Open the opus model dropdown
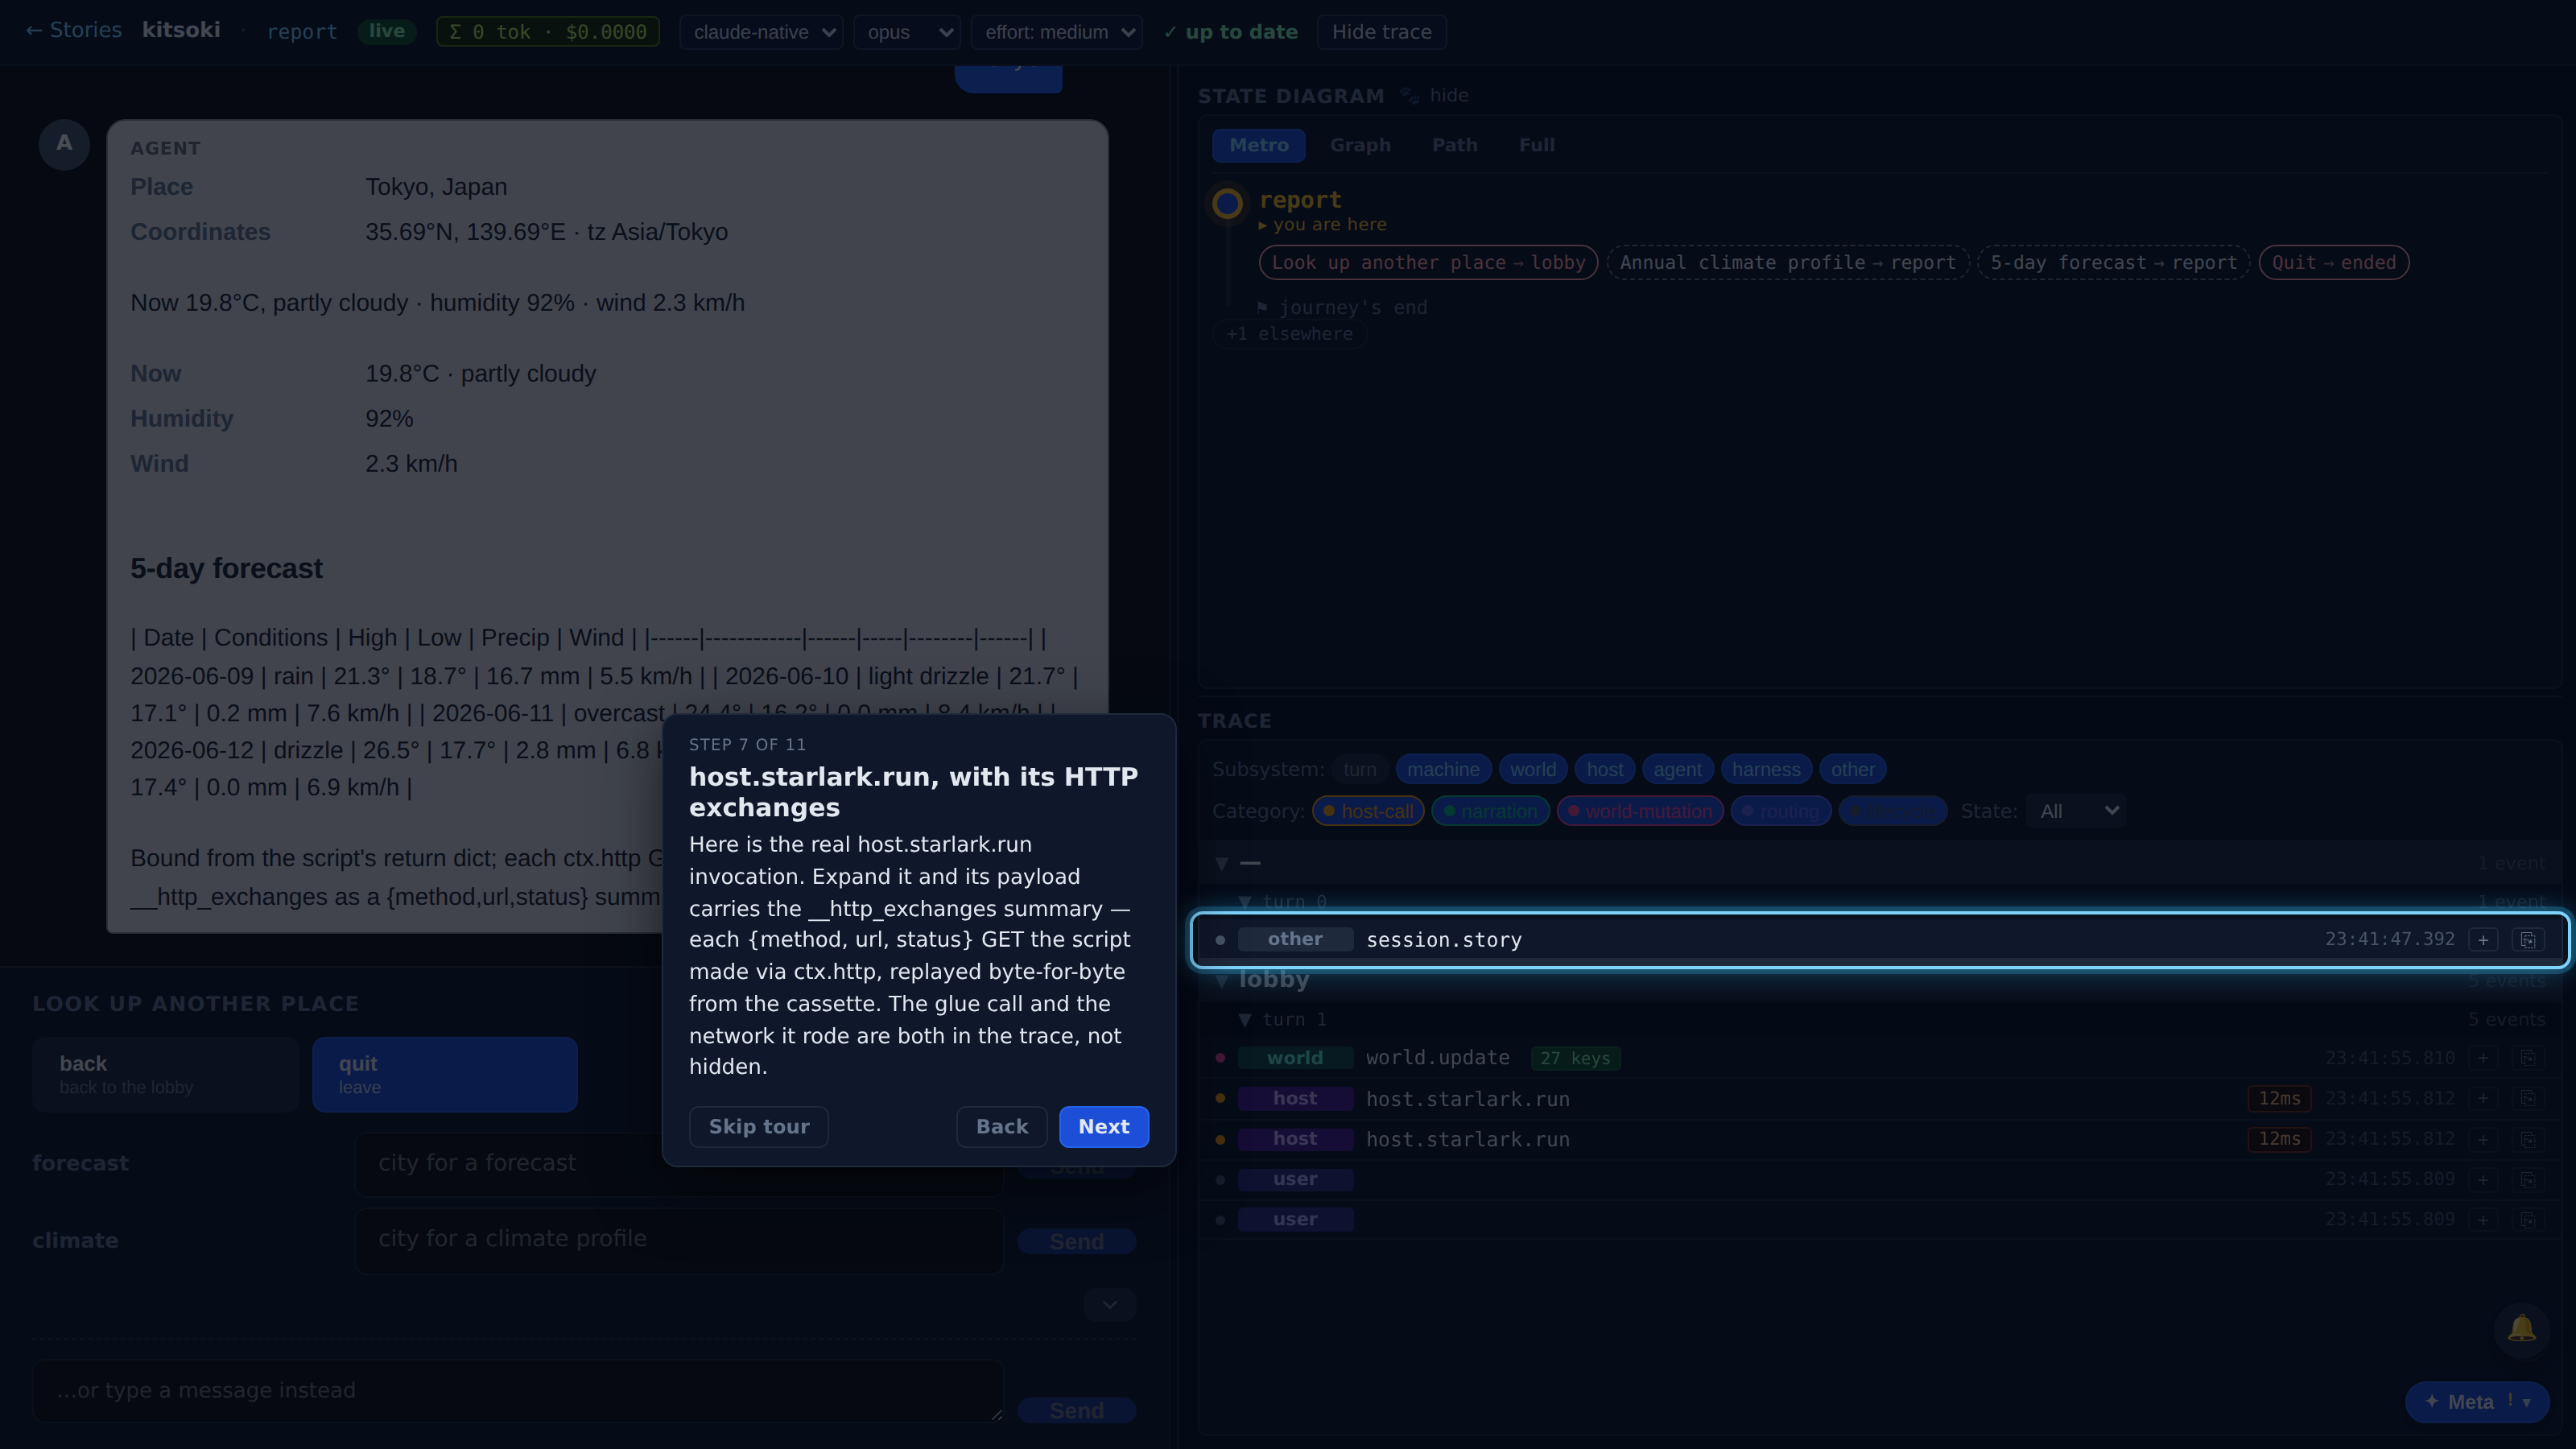The height and width of the screenshot is (1449, 2576). coord(907,32)
